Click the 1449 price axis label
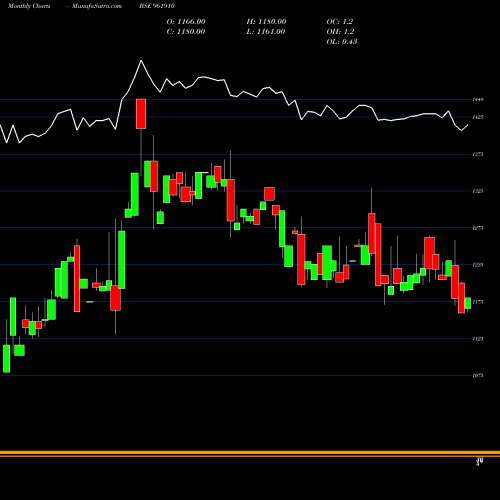 (x=478, y=99)
